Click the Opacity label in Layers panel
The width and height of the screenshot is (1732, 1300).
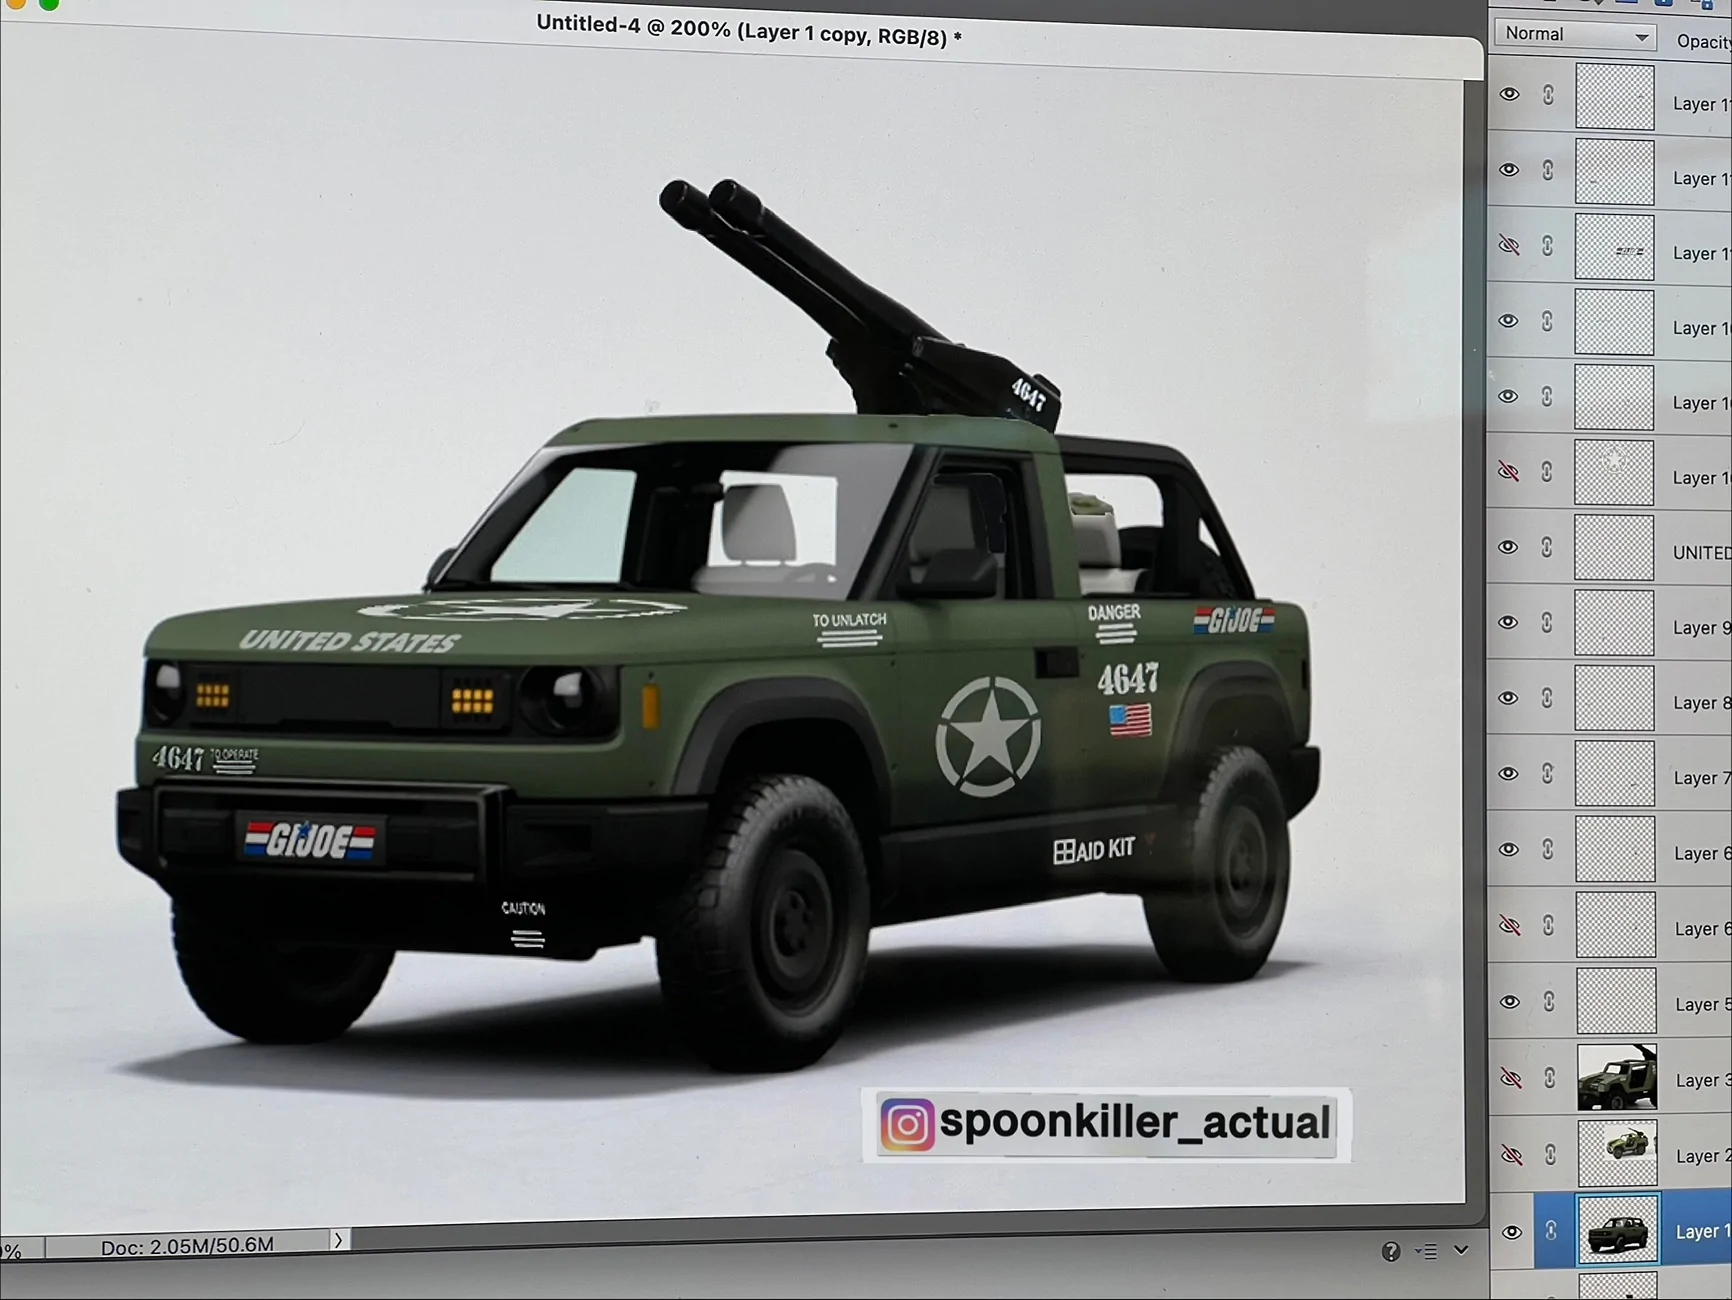[x=1704, y=41]
